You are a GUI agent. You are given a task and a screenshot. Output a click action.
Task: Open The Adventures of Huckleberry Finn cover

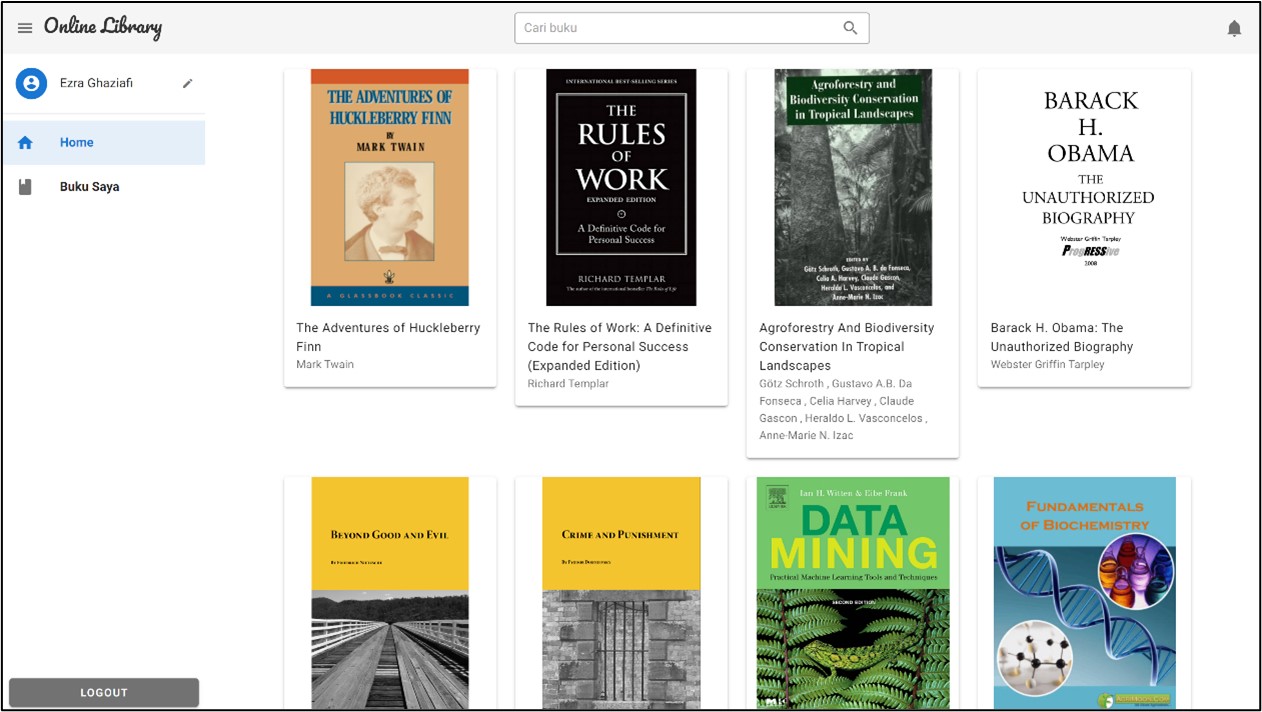390,187
